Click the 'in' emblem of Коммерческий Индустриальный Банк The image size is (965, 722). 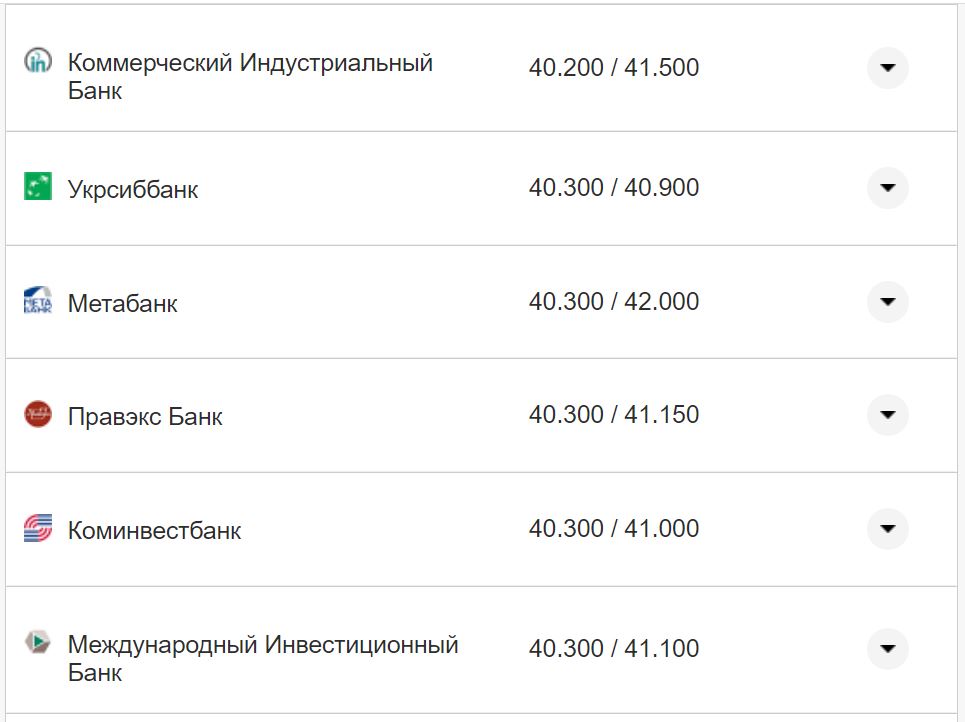[38, 61]
